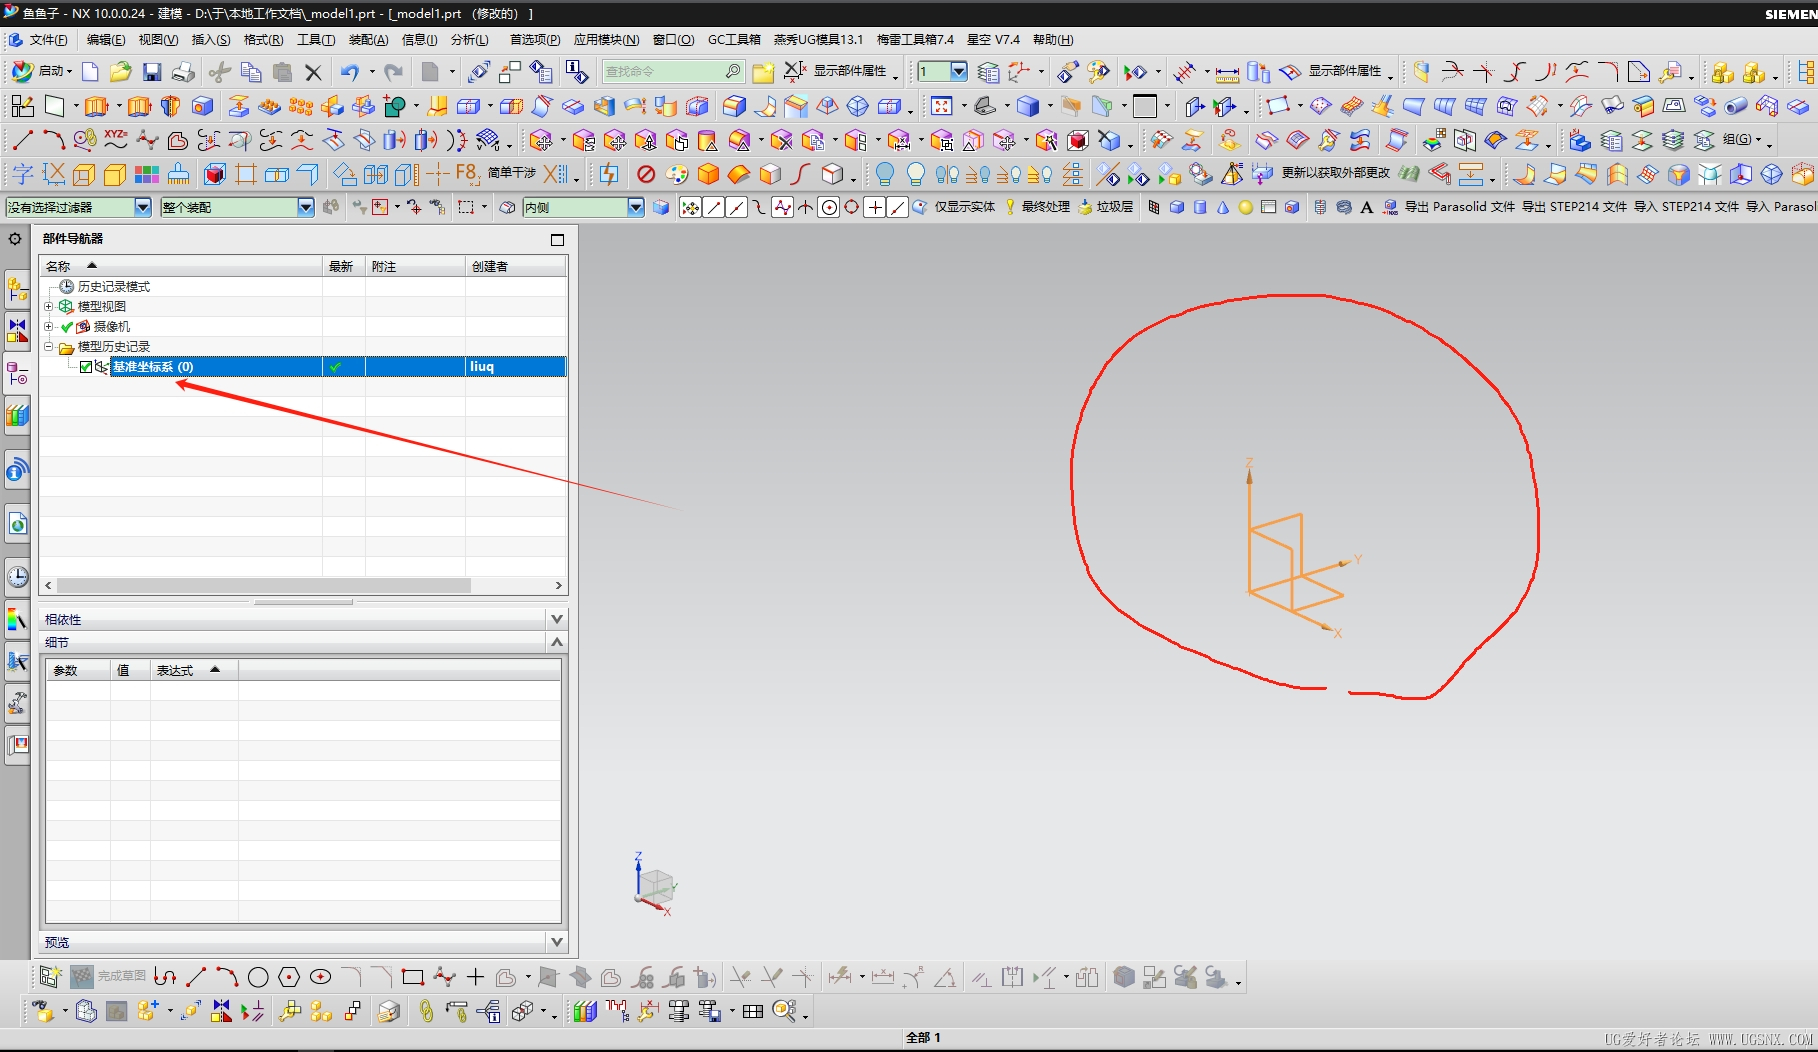The image size is (1818, 1052).
Task: Click 导出 STEP214 文件 button
Action: (1574, 207)
